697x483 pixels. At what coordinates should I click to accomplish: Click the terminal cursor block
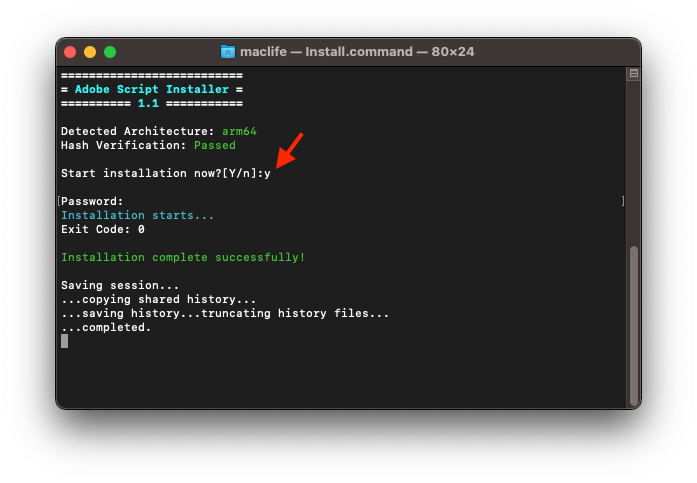65,341
